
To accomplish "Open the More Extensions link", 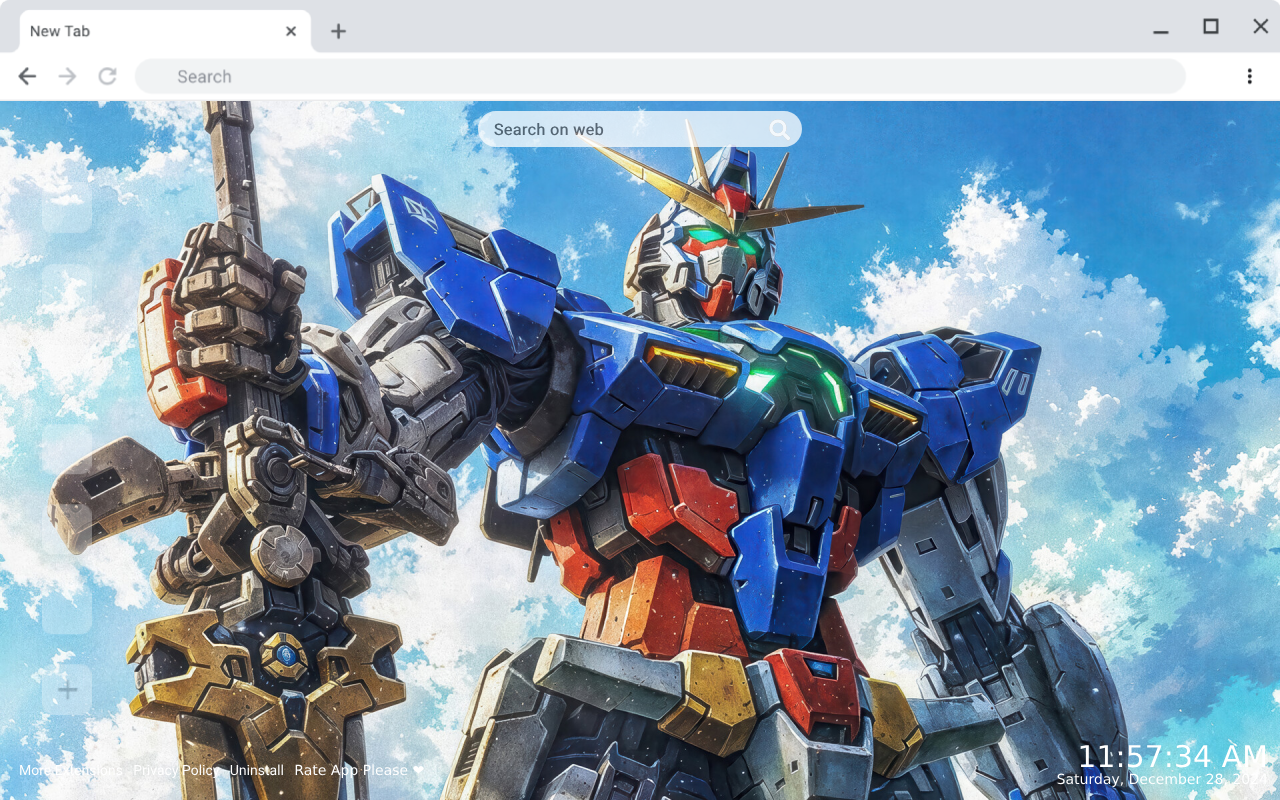I will pos(71,770).
